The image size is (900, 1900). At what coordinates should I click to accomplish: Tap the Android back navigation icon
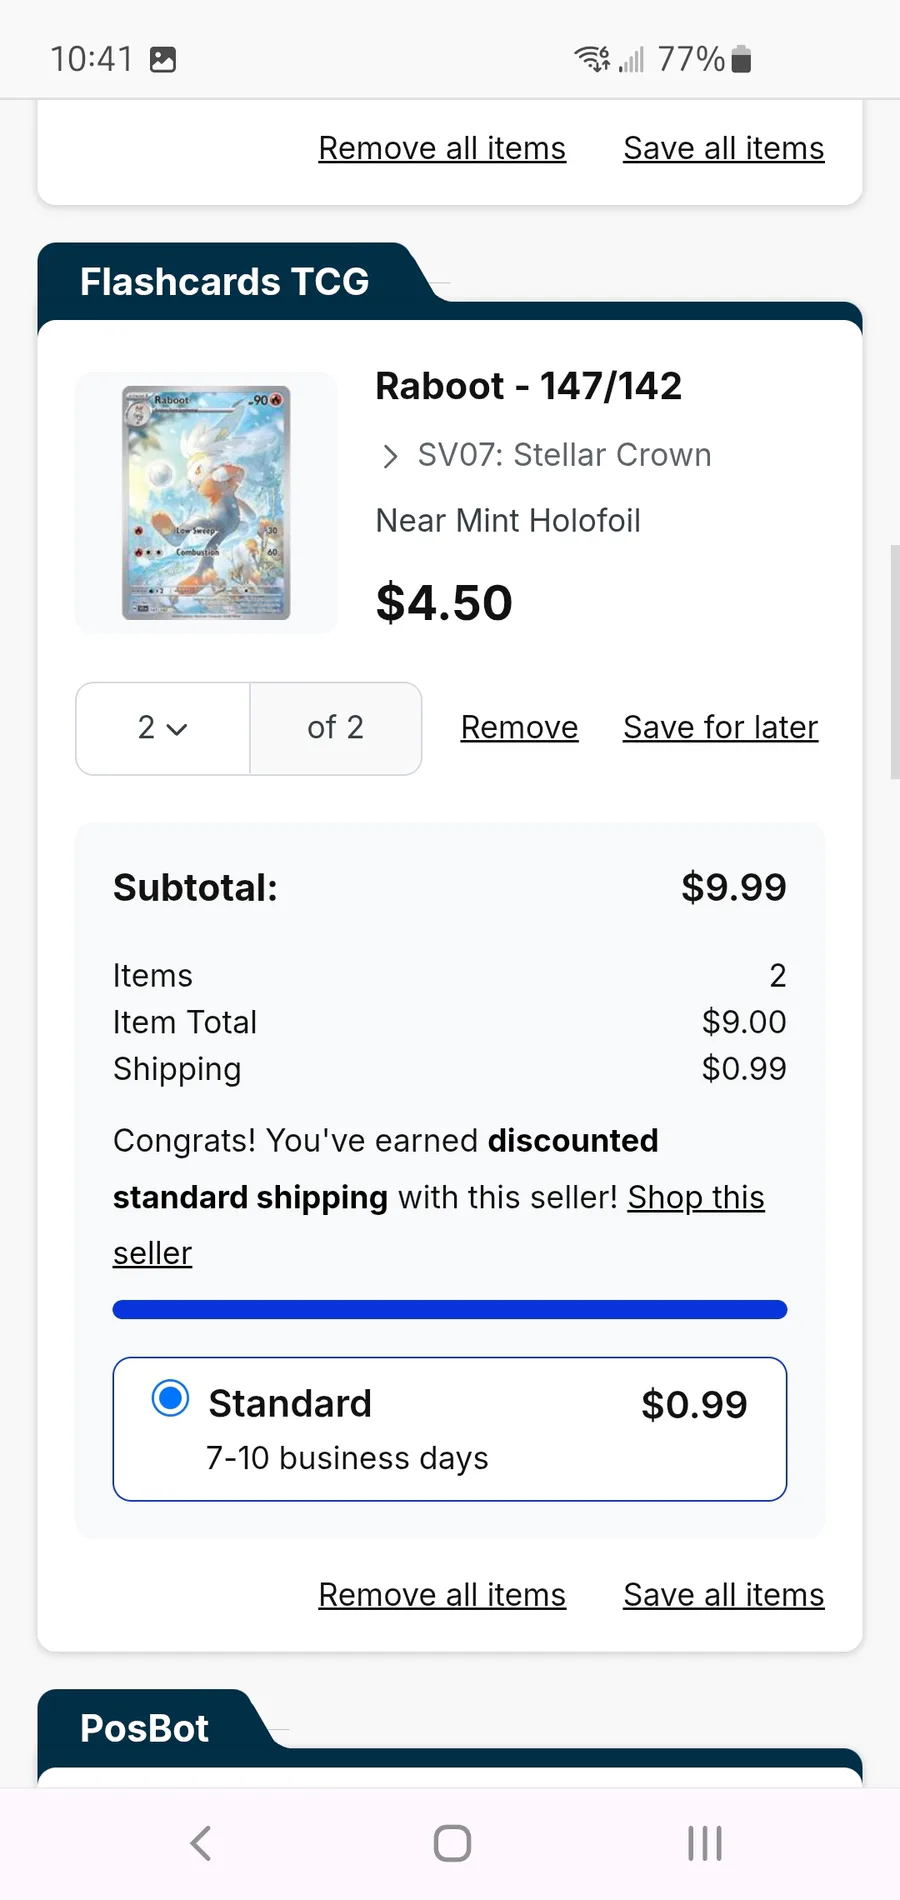click(201, 1843)
